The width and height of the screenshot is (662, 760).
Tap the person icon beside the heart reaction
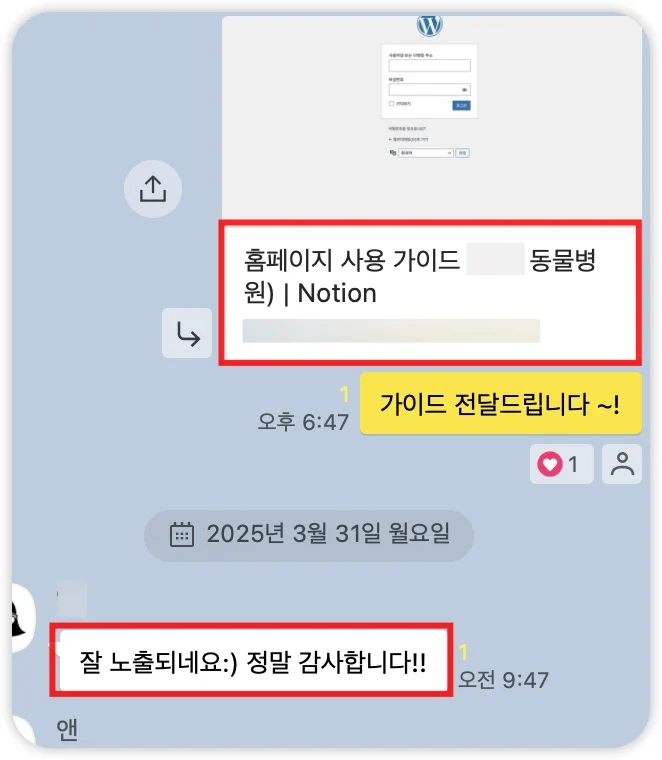pyautogui.click(x=622, y=464)
